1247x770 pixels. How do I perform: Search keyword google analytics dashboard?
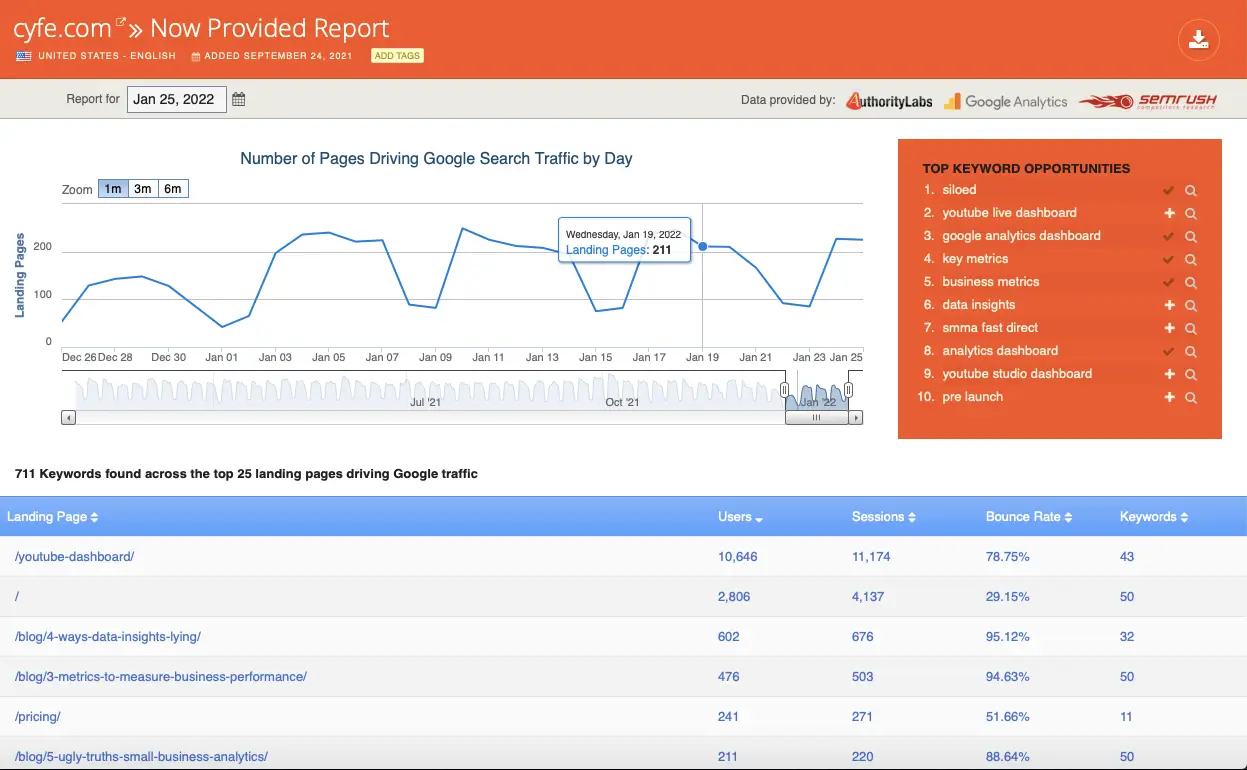(1191, 236)
